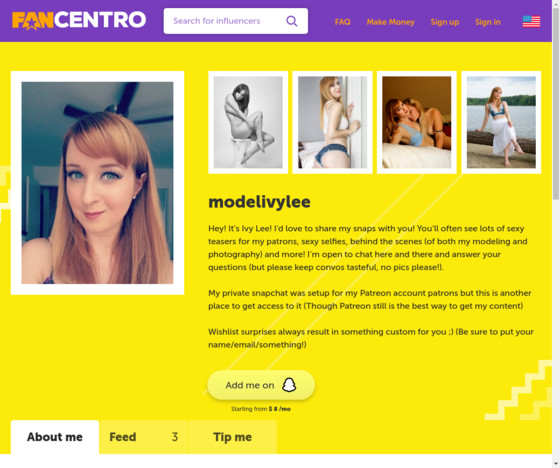Viewport: 560px width, 468px height.
Task: Open the Make Money link
Action: (390, 22)
